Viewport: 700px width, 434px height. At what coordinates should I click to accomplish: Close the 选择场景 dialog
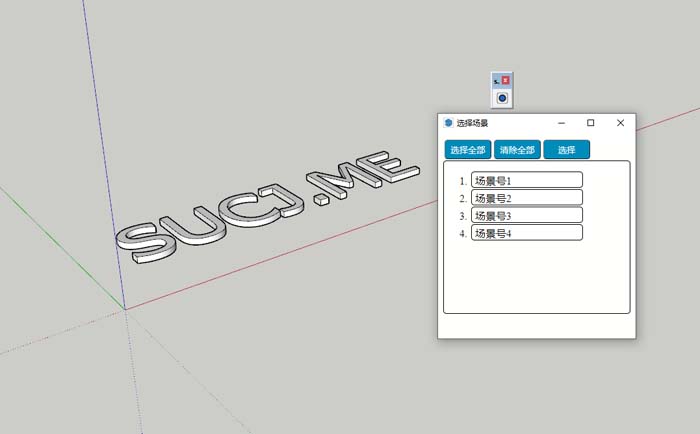(620, 123)
